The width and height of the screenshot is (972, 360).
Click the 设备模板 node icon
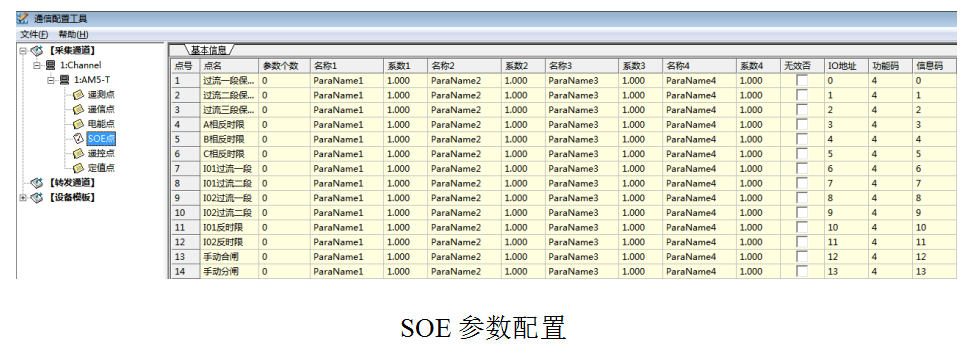click(x=37, y=198)
